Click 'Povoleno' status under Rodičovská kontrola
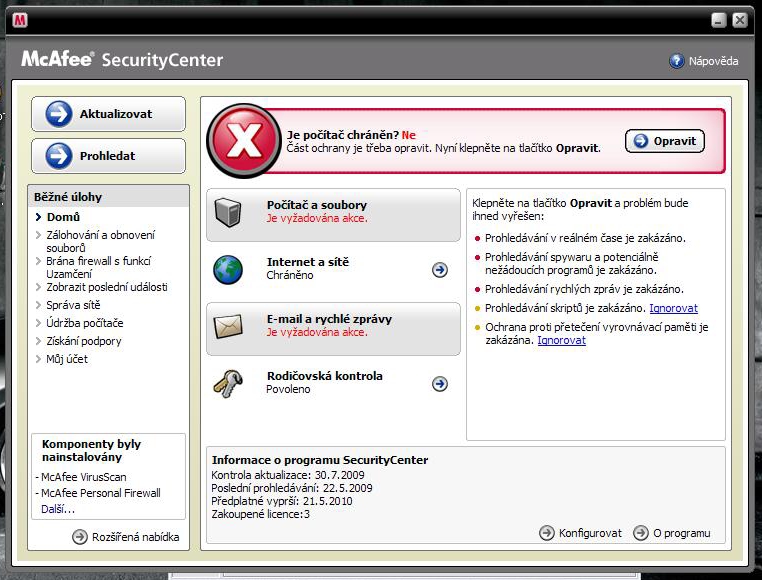Viewport: 762px width, 580px height. tap(288, 389)
